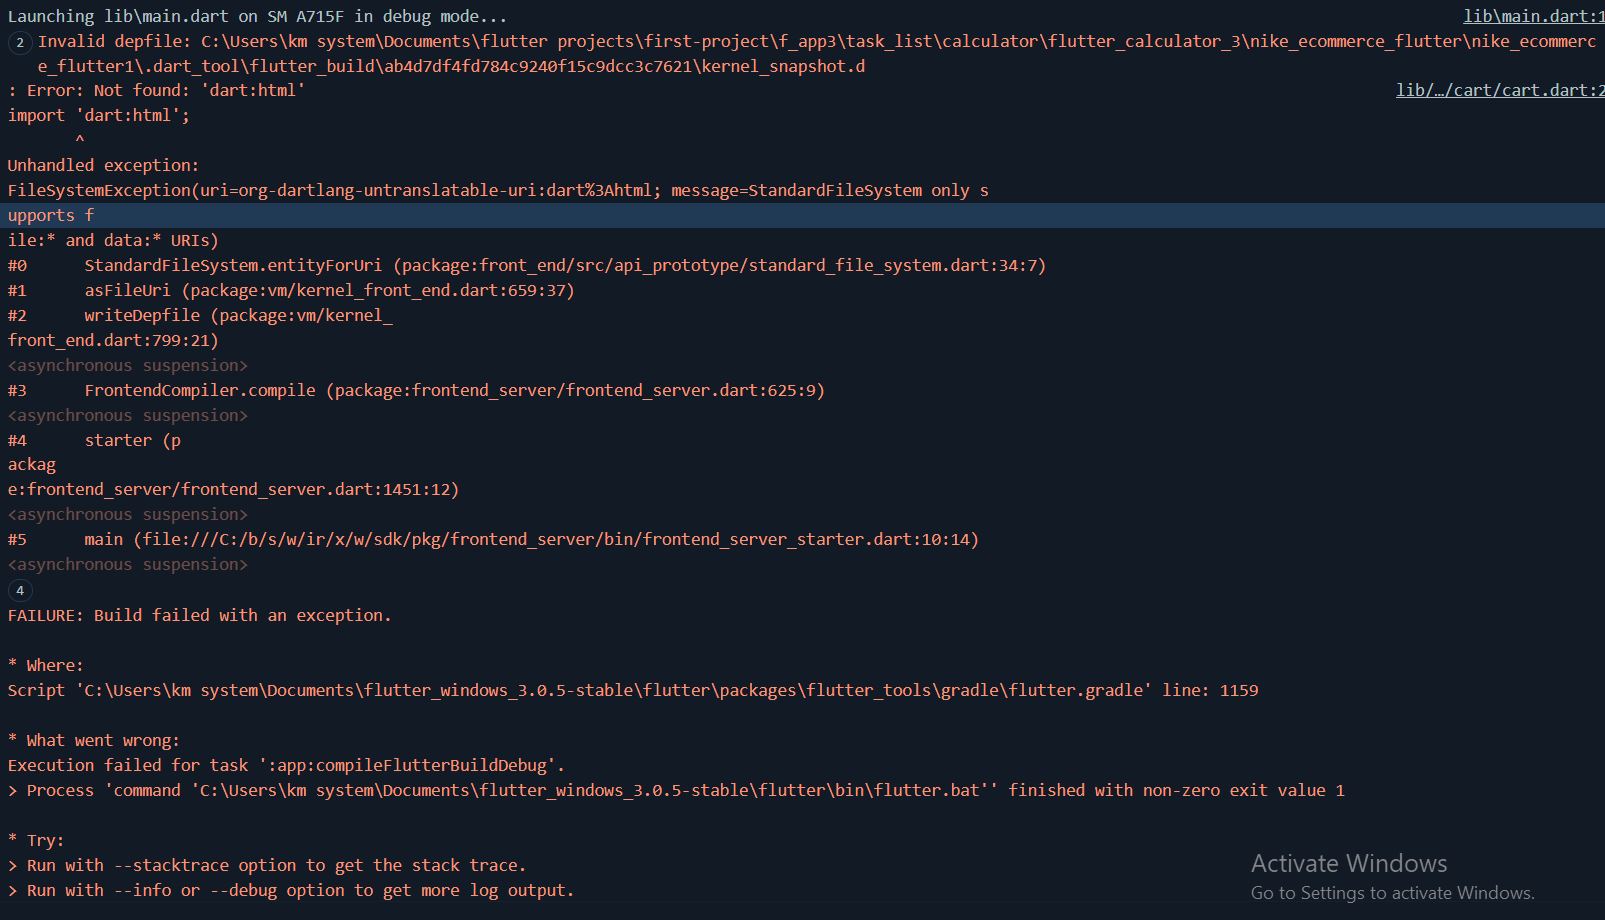Click 'Run with --info or --debug option' line
The image size is (1605, 920).
pos(291,890)
